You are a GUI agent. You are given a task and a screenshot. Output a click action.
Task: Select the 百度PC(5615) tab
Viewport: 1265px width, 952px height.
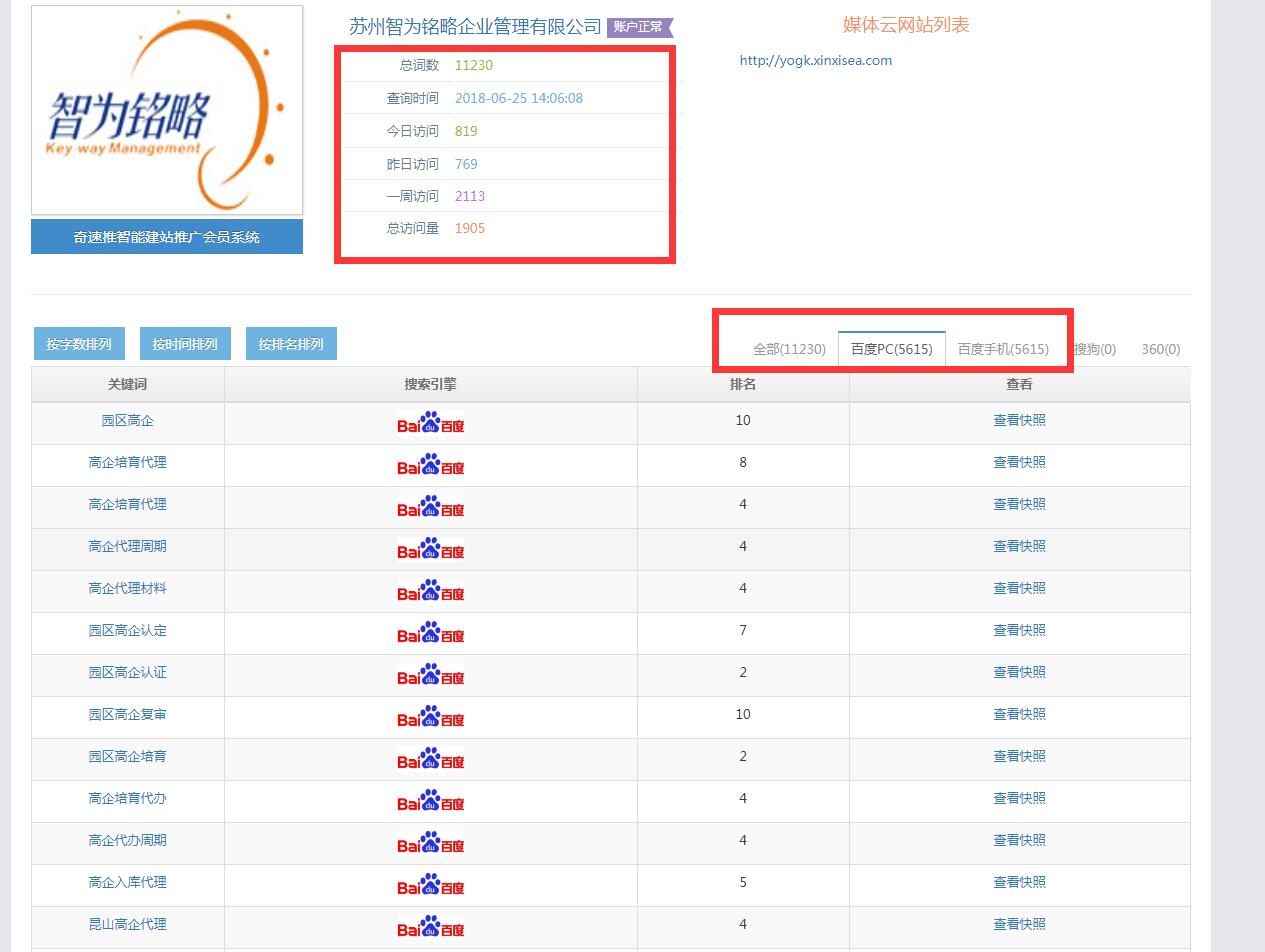tap(891, 349)
